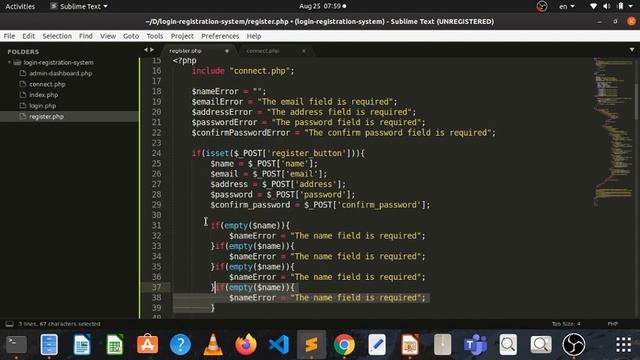640x360 pixels.
Task: Change the Tab Size: 4 setting
Action: coord(566,324)
